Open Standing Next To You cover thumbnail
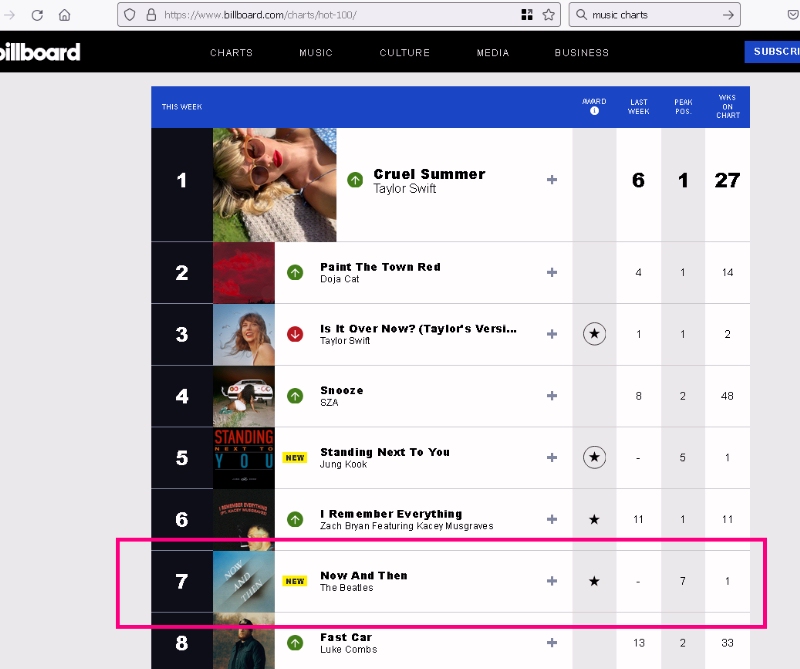The image size is (800, 669). [x=244, y=458]
